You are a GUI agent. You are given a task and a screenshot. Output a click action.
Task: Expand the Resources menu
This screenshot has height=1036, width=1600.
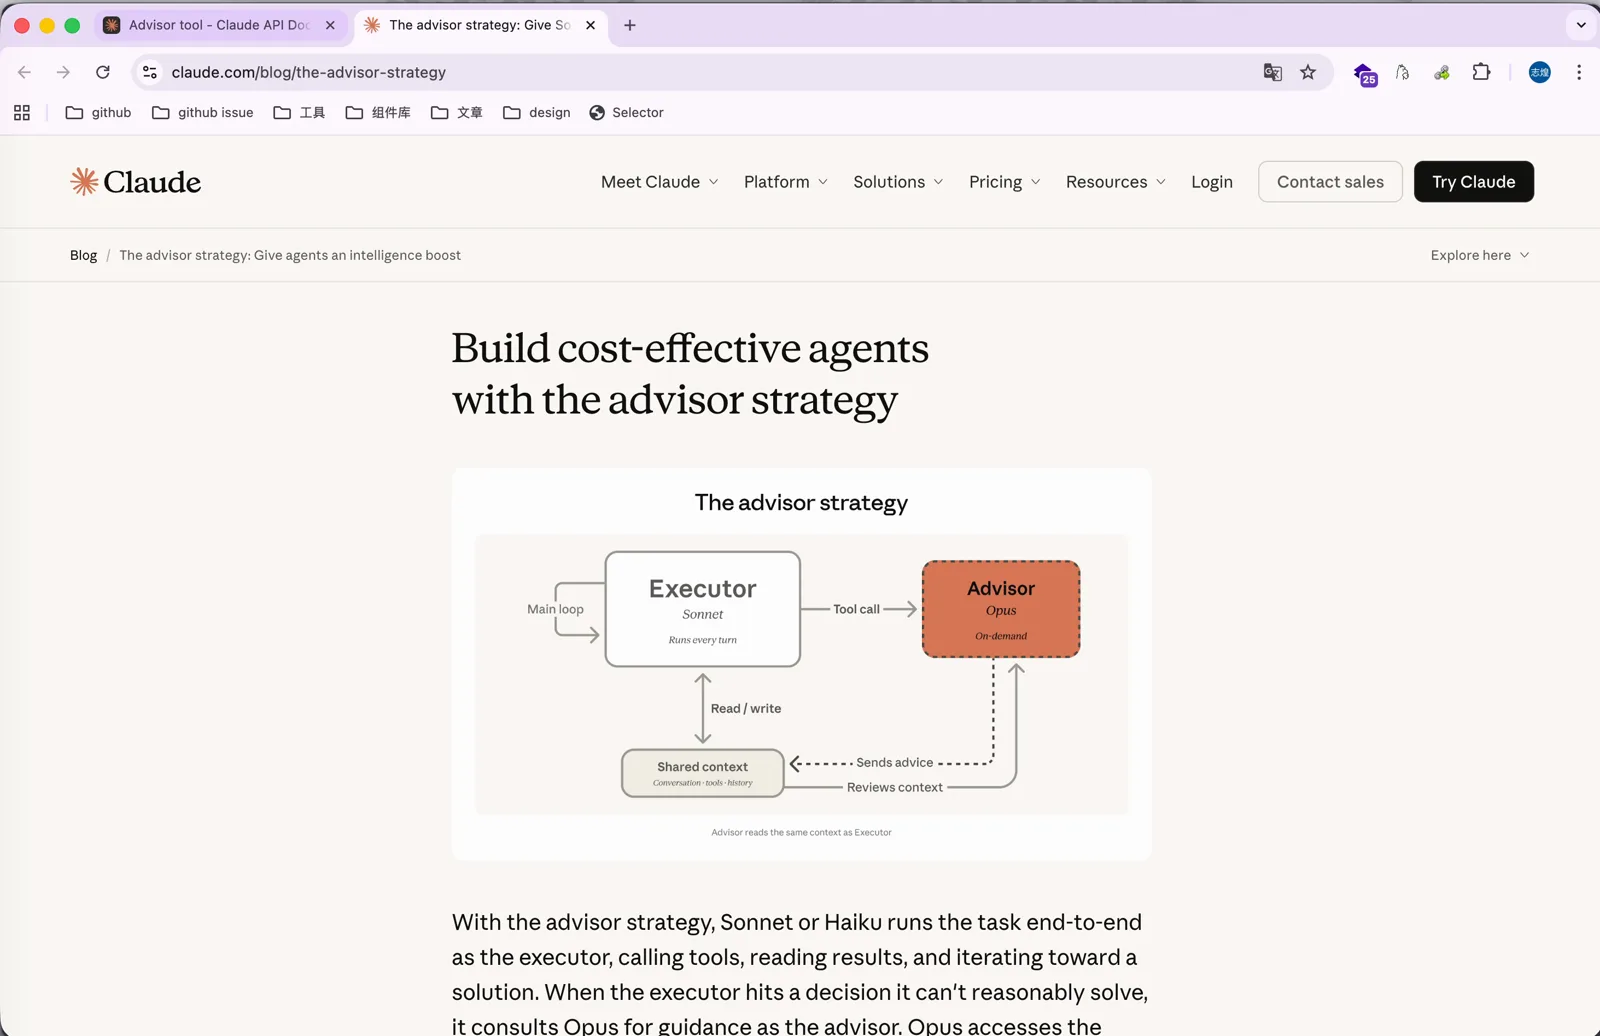(1116, 182)
